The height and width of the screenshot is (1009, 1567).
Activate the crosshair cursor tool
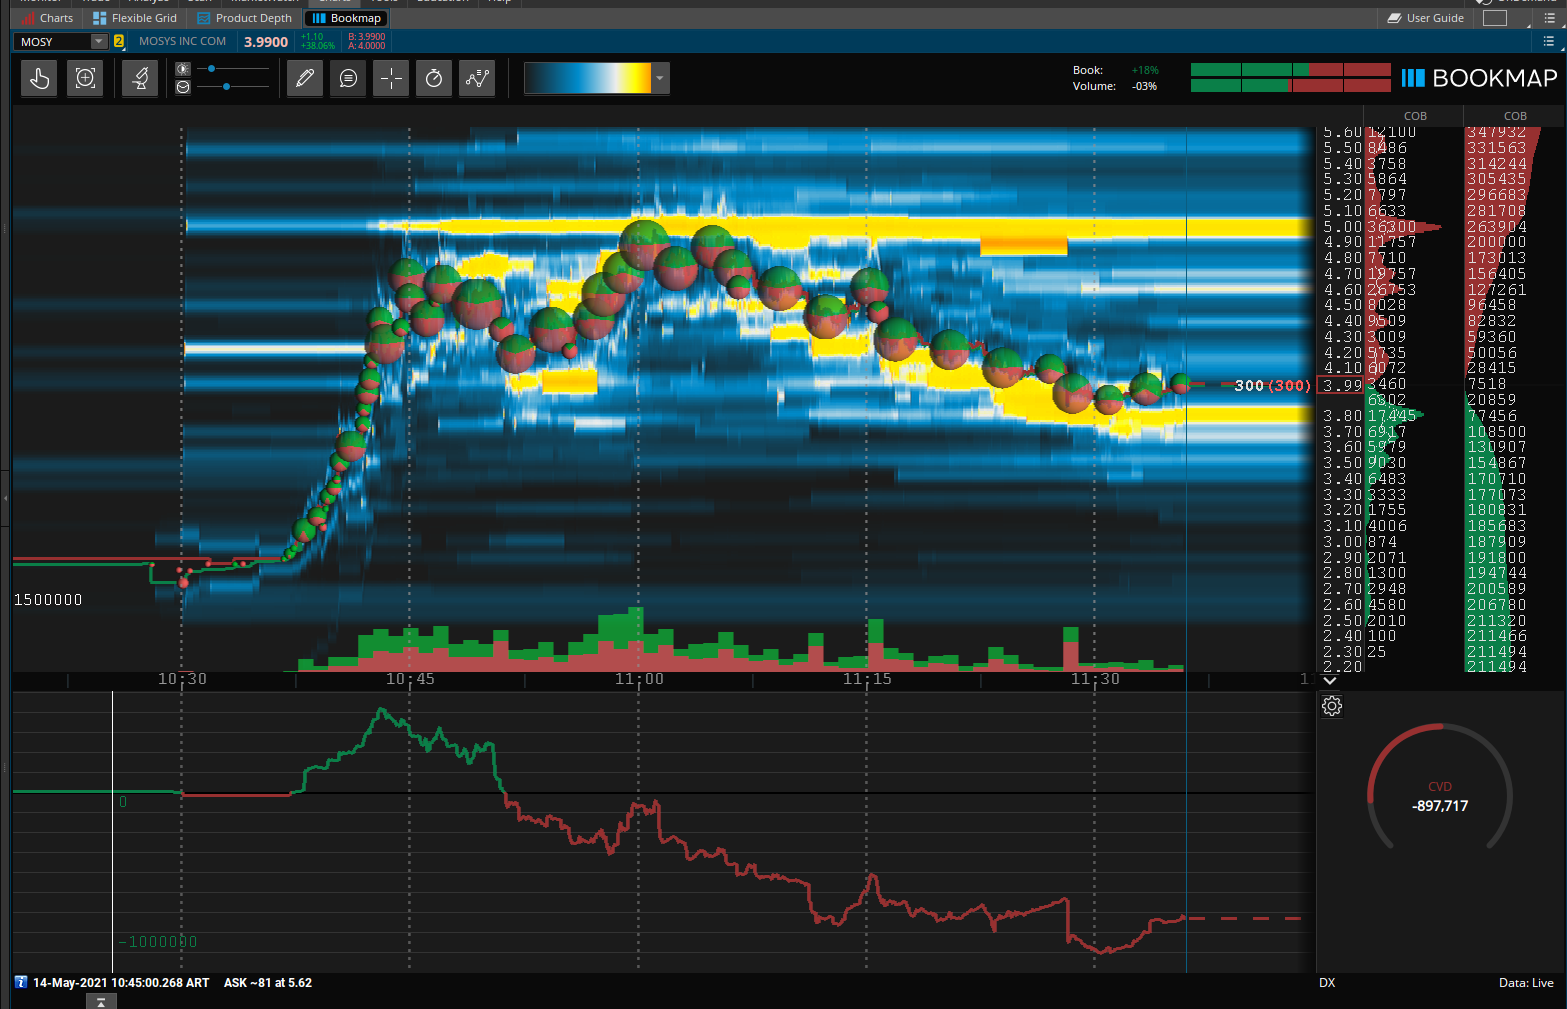click(391, 78)
